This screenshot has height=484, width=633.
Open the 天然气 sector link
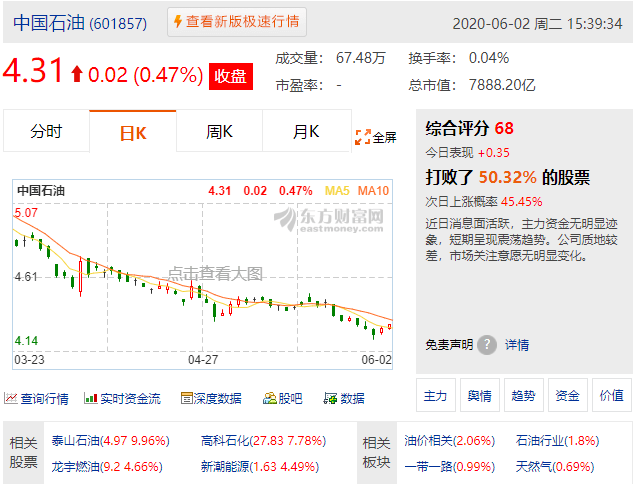coord(555,467)
